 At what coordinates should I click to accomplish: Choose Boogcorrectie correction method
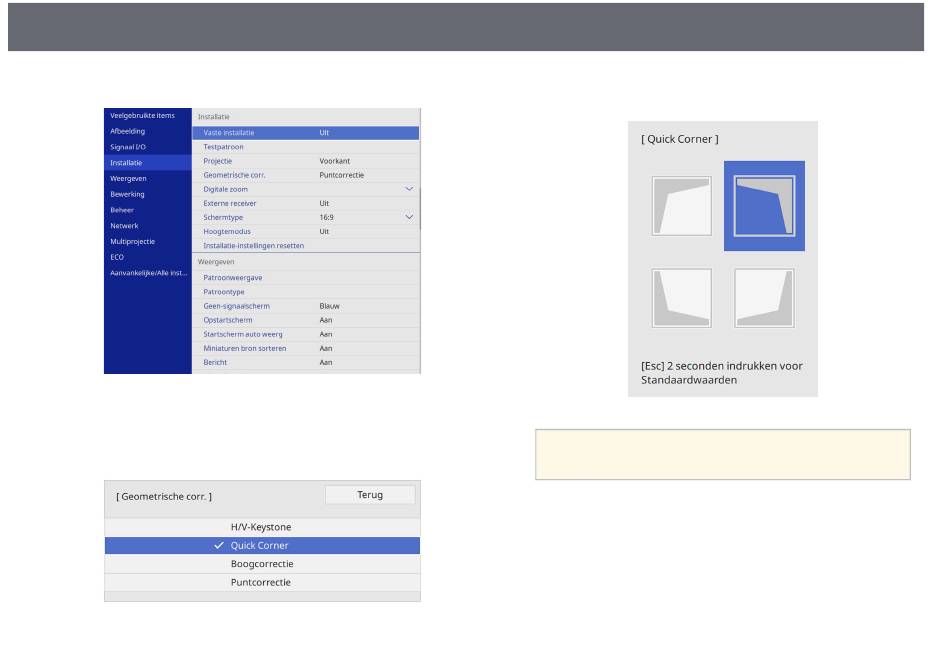point(262,564)
